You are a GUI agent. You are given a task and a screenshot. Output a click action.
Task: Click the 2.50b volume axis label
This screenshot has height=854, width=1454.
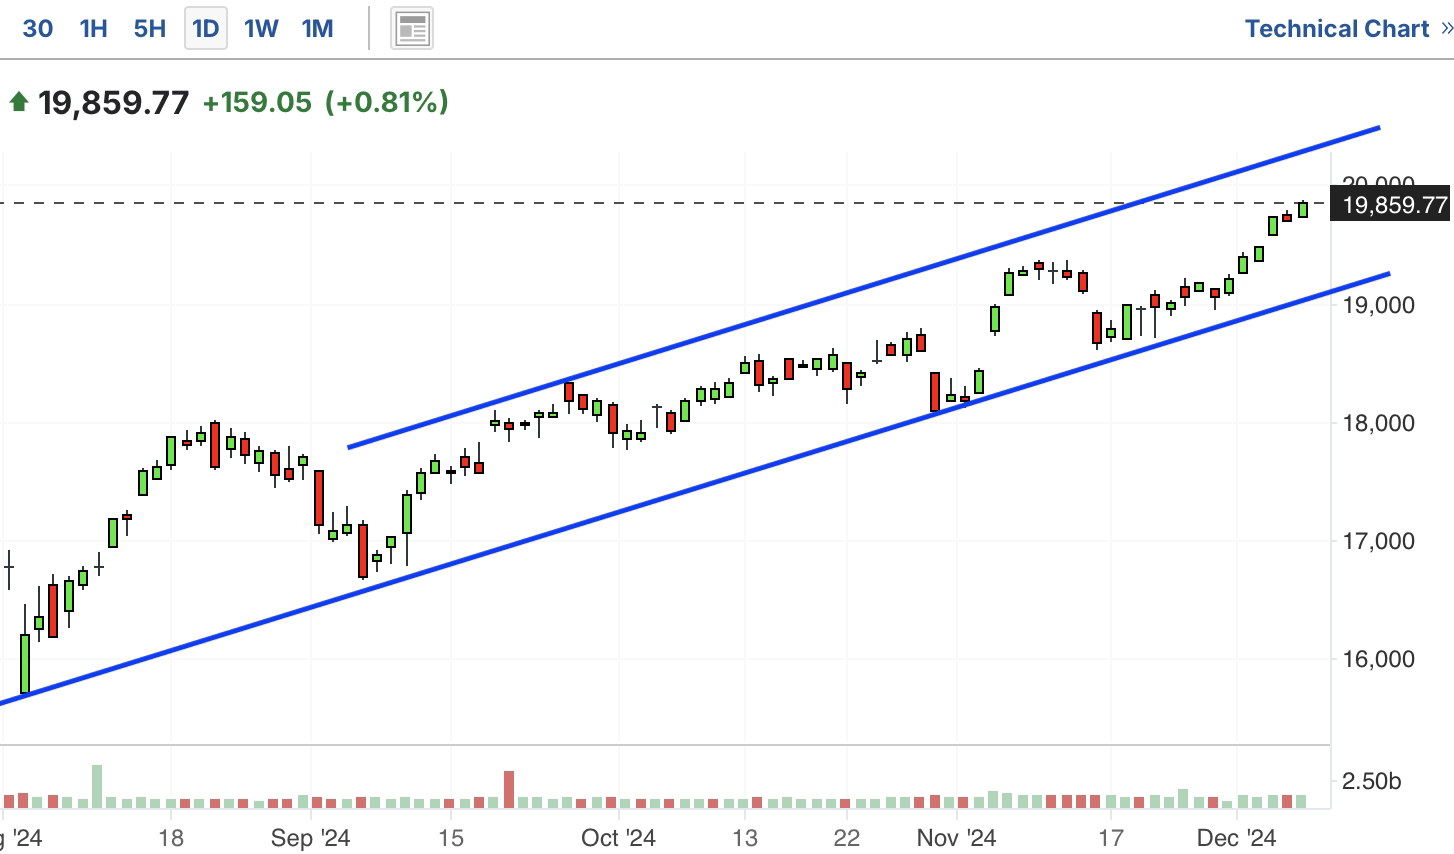coord(1371,781)
